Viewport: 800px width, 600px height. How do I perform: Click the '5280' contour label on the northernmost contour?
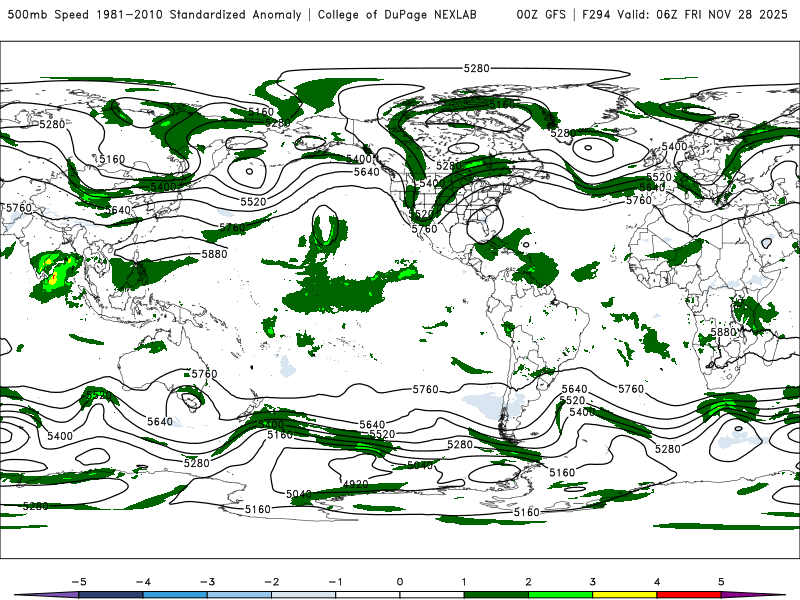point(477,68)
